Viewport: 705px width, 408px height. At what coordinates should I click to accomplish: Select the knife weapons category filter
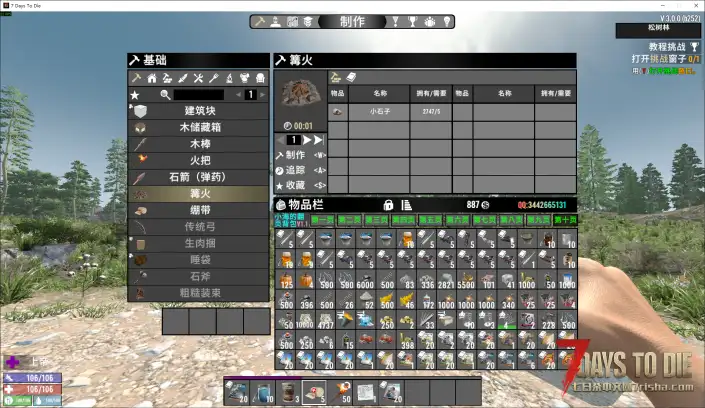click(x=183, y=78)
